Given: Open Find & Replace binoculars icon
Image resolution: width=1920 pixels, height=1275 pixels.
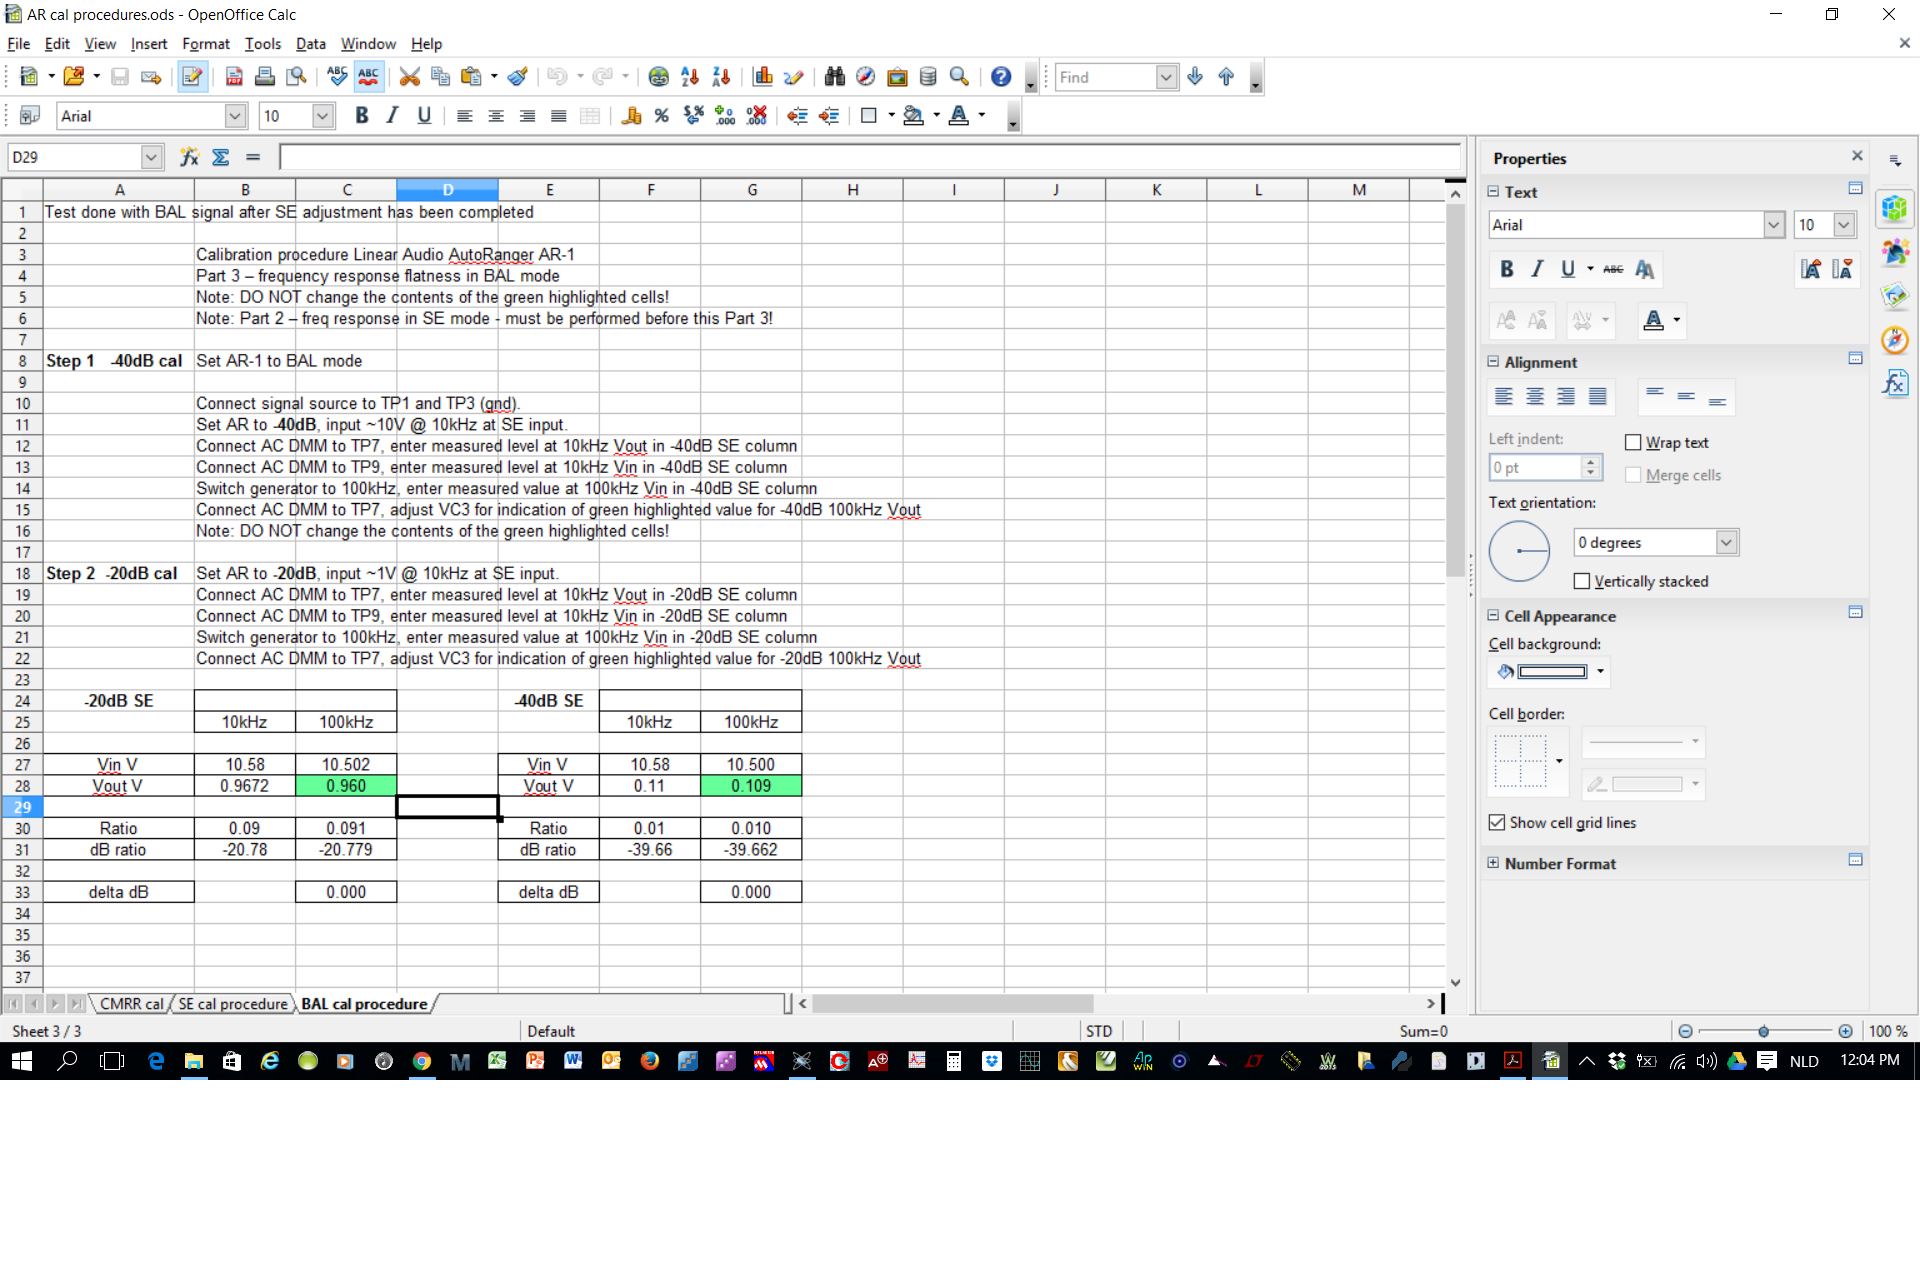Looking at the screenshot, I should tap(835, 77).
